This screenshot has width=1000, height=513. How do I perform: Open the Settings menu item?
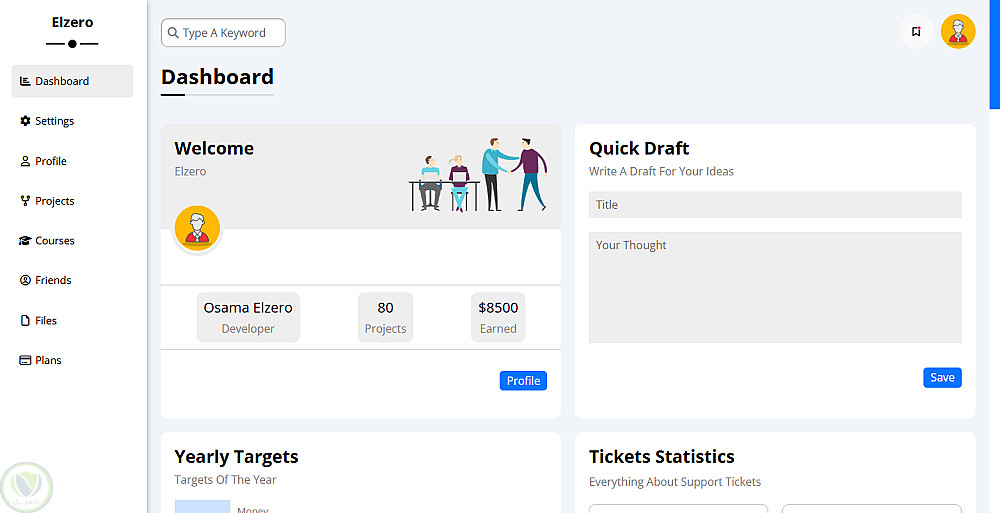click(54, 121)
